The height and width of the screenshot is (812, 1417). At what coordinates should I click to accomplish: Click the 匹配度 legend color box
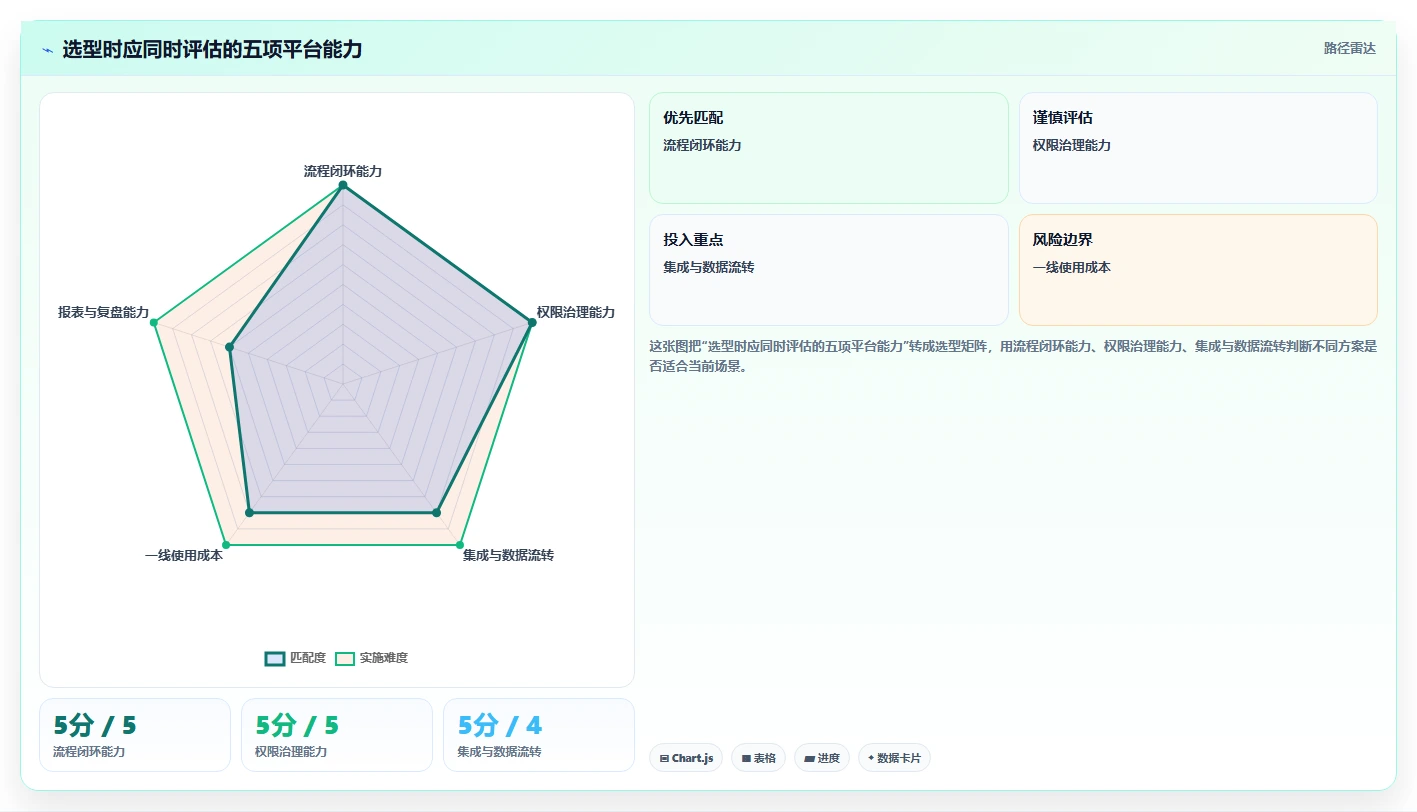(275, 658)
